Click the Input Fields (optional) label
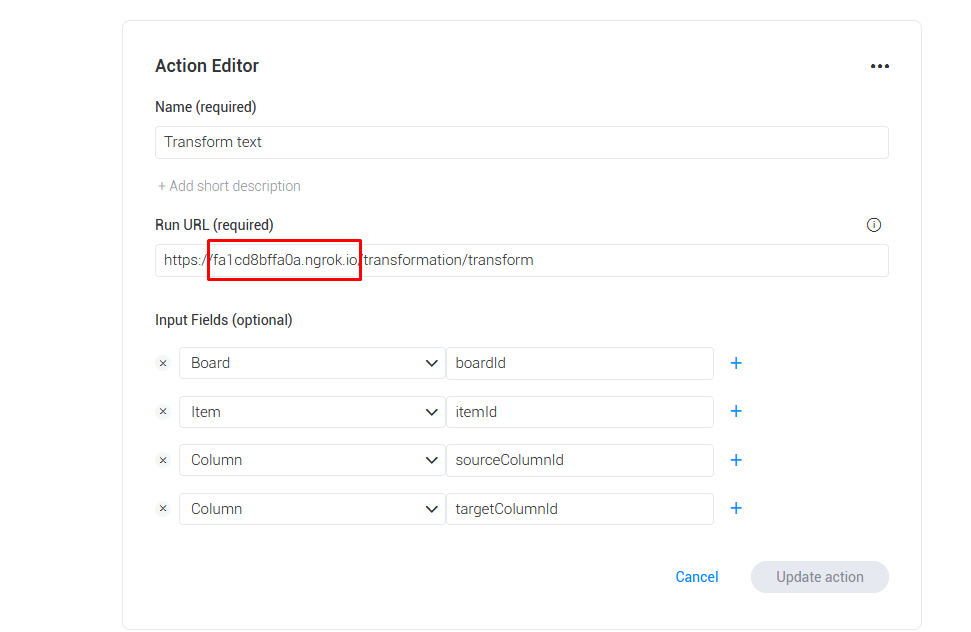Screen dimensions: 971x632 [224, 320]
